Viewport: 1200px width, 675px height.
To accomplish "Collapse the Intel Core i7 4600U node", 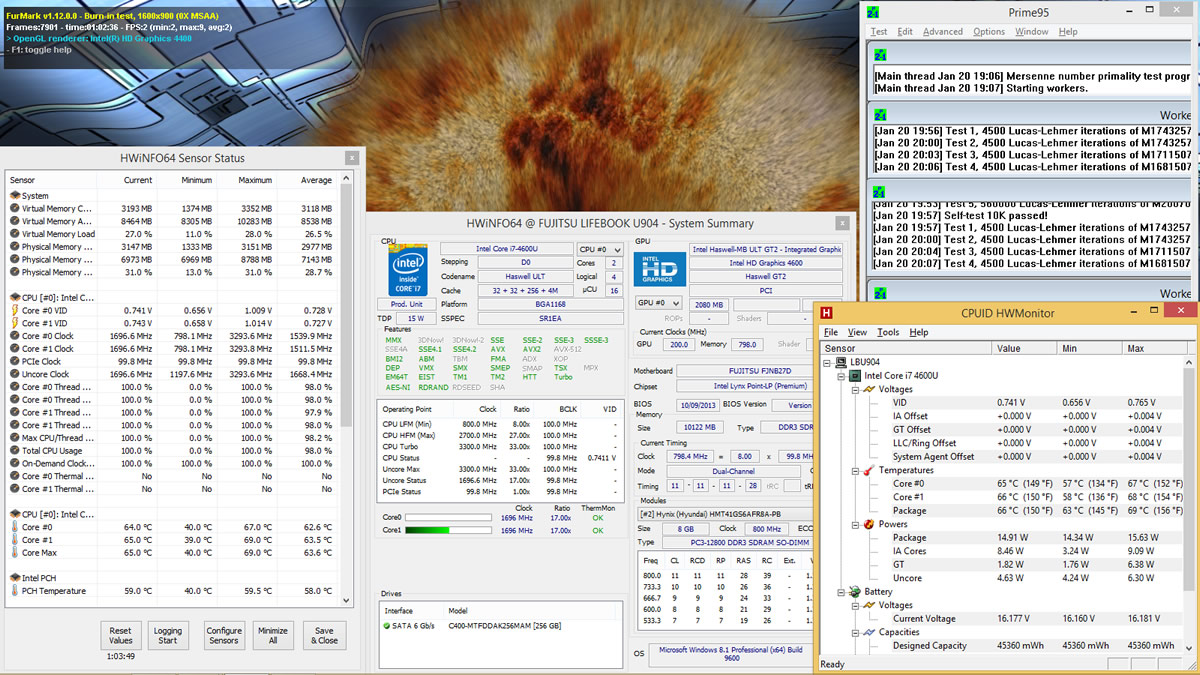I will click(842, 376).
